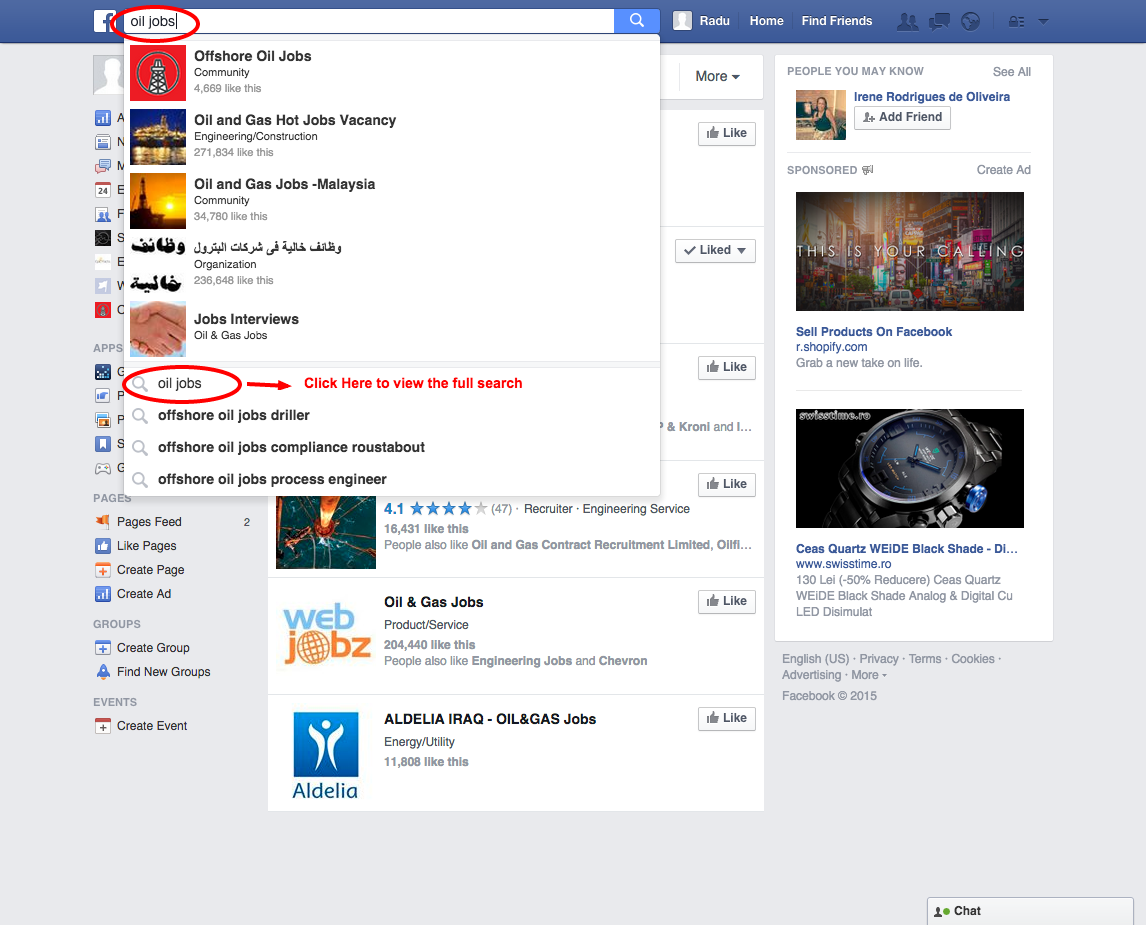Click the 'This Is Your Calling' ad image

pyautogui.click(x=909, y=251)
